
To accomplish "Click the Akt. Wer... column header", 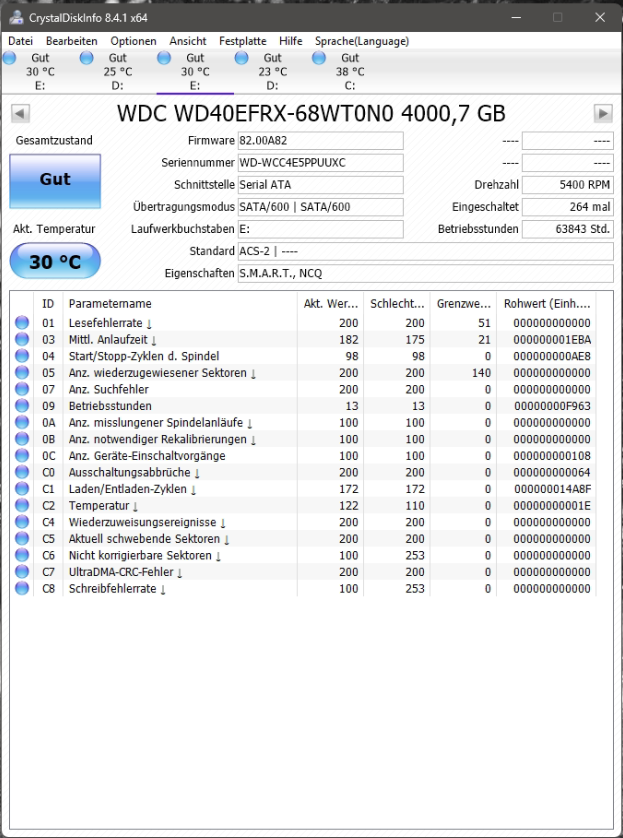I will coord(330,304).
